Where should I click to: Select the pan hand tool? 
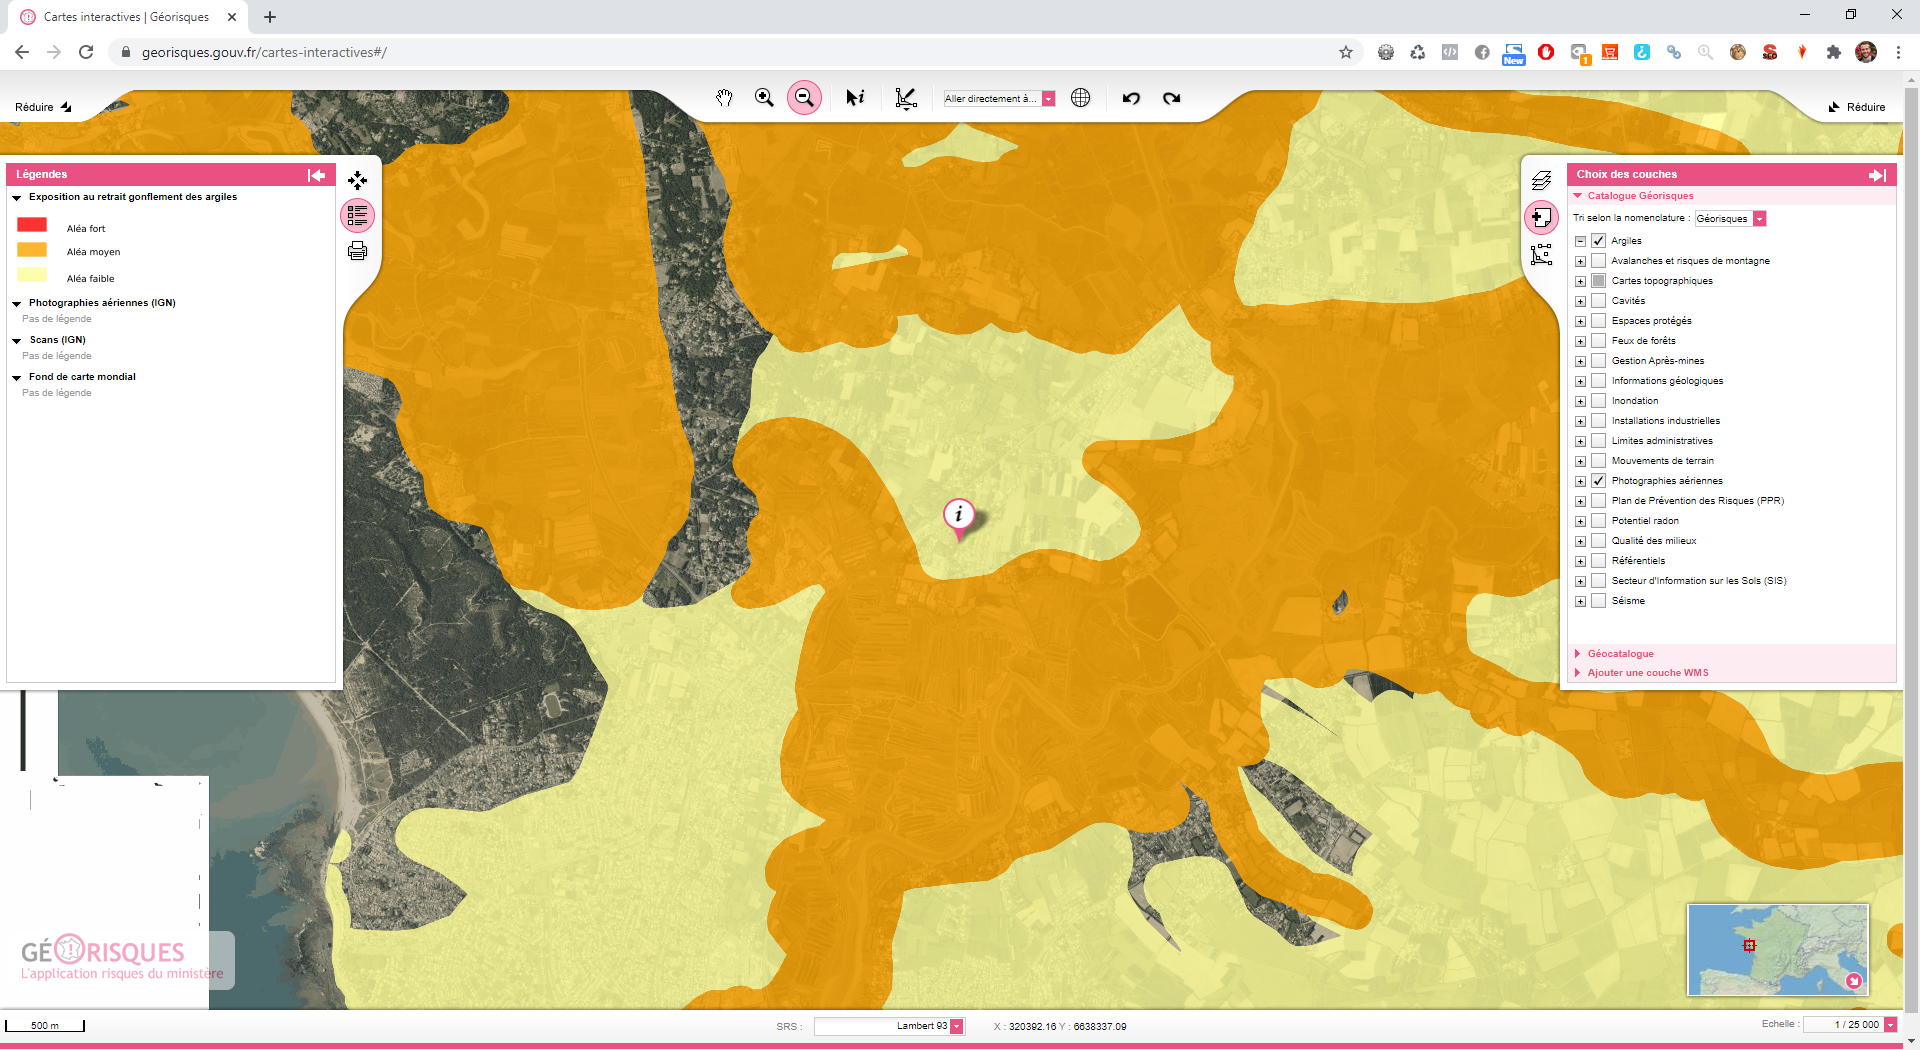[x=724, y=98]
